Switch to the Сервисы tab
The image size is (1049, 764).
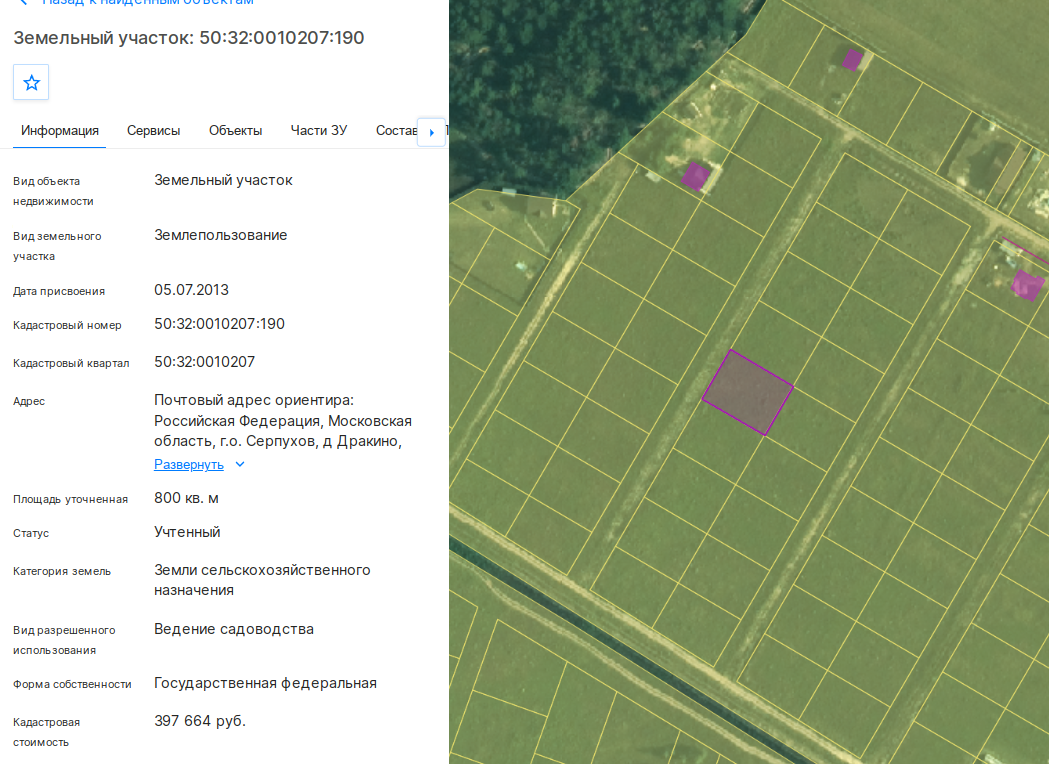tap(153, 130)
